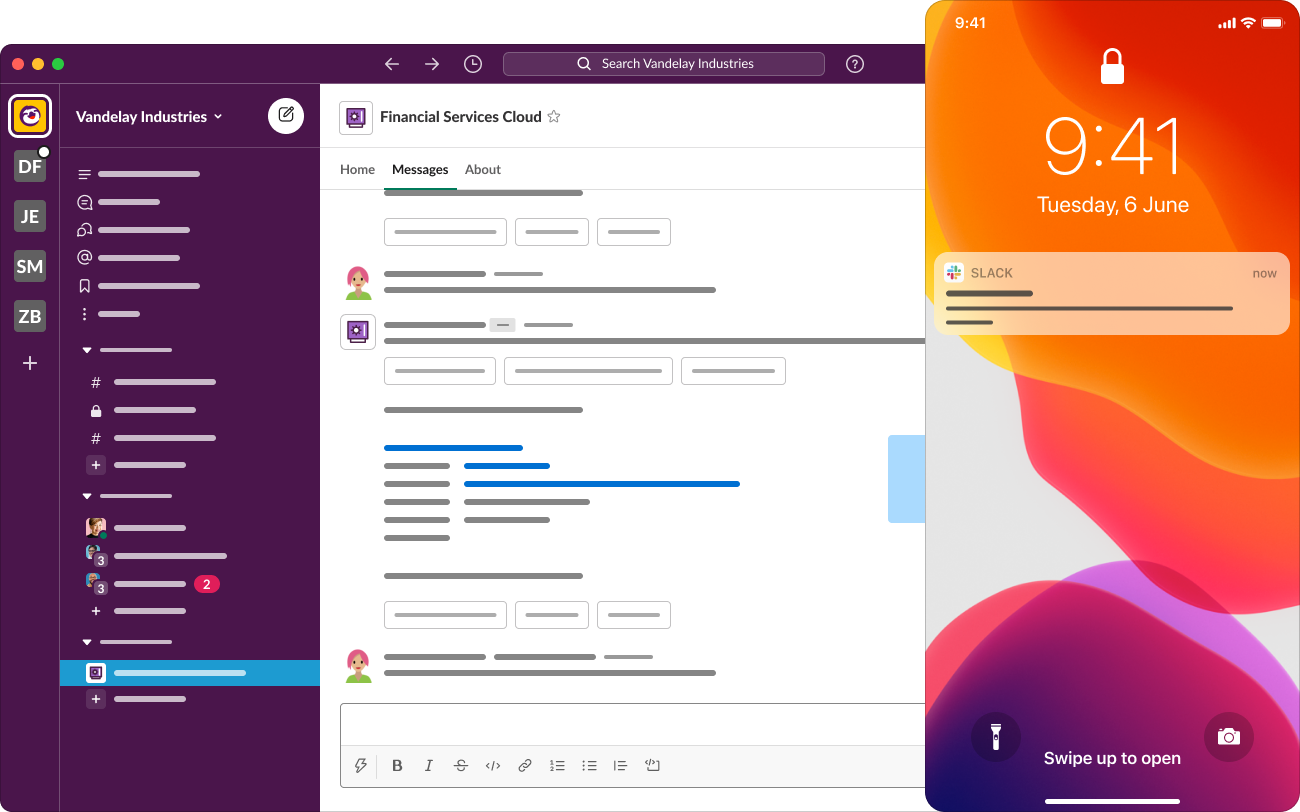Image resolution: width=1300 pixels, height=812 pixels.
Task: Toggle blockquote formatting
Action: tap(620, 766)
